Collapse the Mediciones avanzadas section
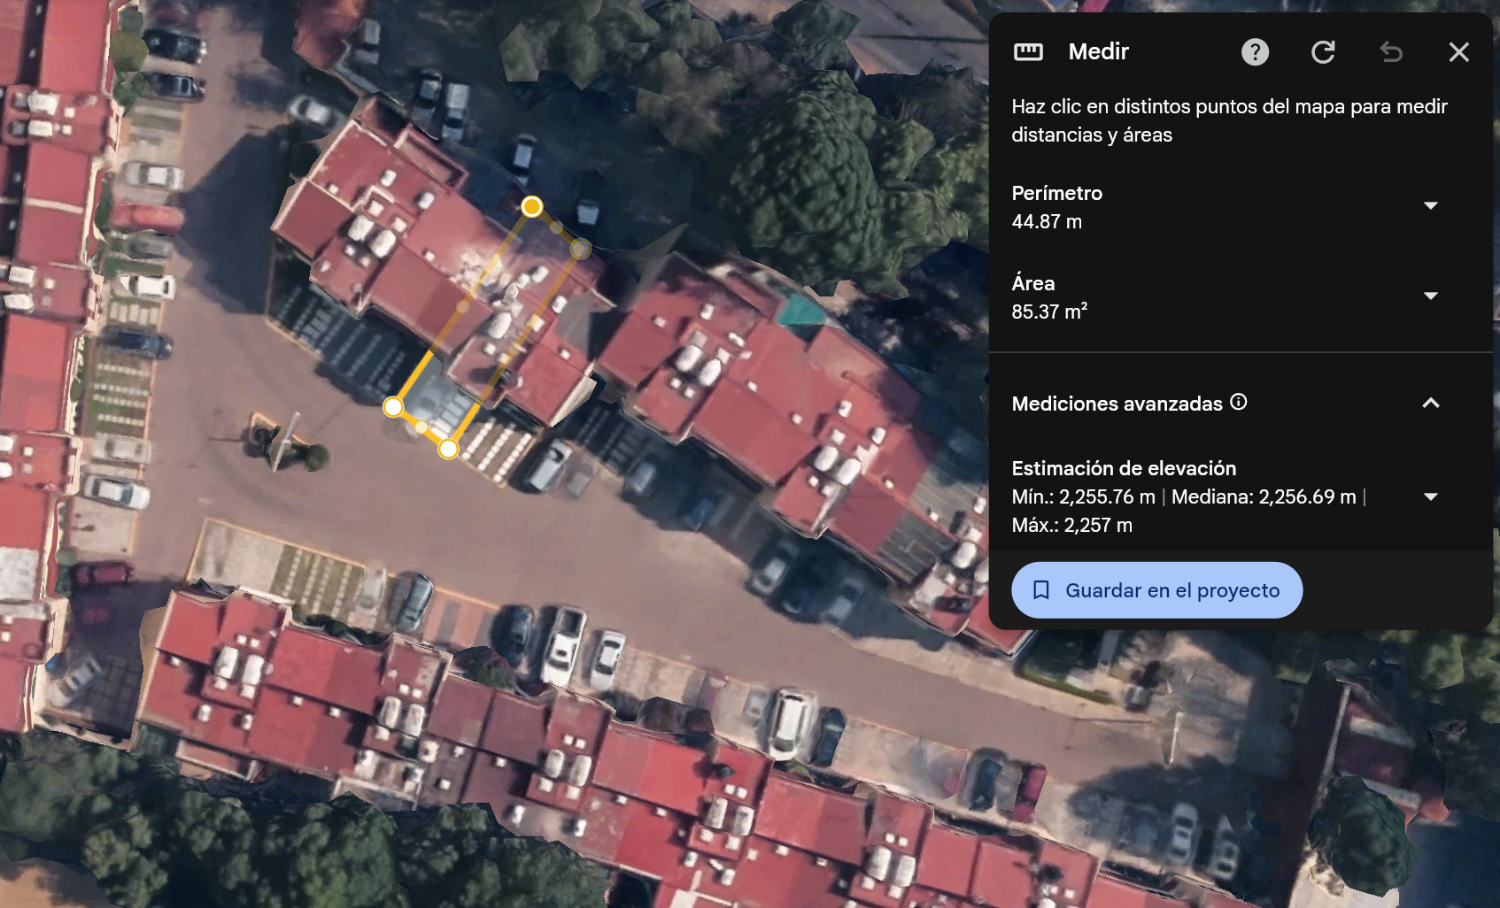 1431,403
